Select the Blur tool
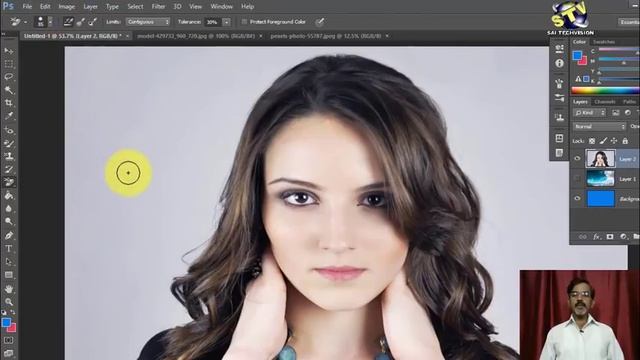Screen dimensions: 640x360 click(x=9, y=209)
